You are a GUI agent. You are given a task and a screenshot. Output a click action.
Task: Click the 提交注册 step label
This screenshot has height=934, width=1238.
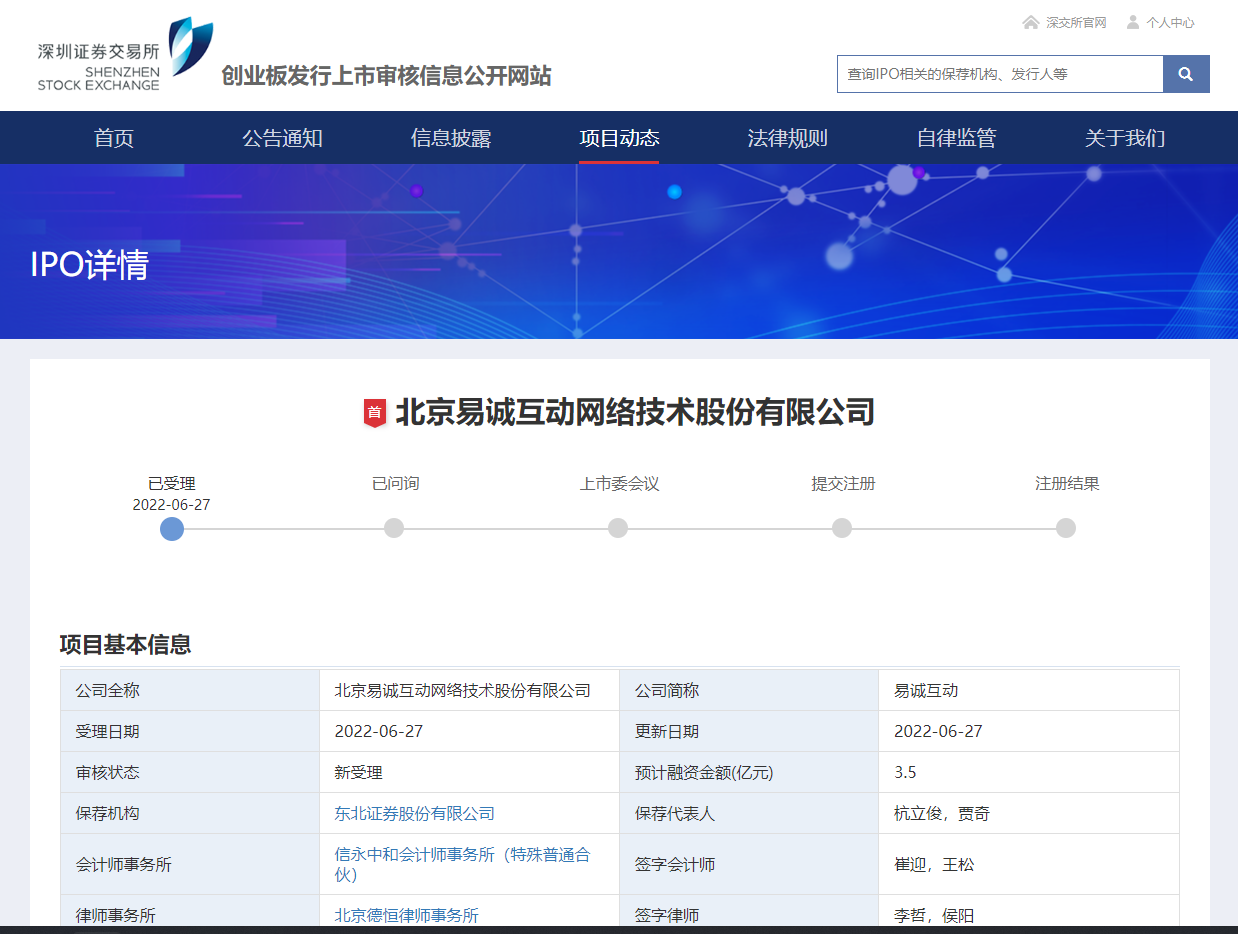click(x=843, y=484)
